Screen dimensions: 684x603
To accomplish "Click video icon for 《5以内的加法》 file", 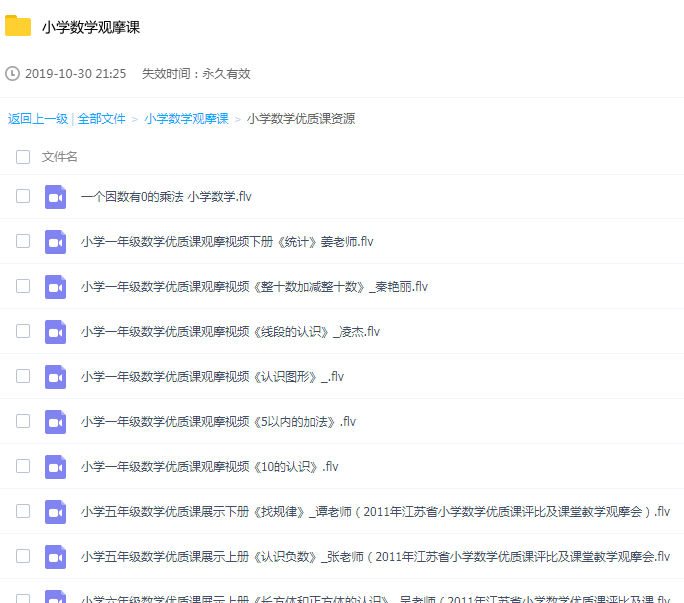I will click(55, 422).
